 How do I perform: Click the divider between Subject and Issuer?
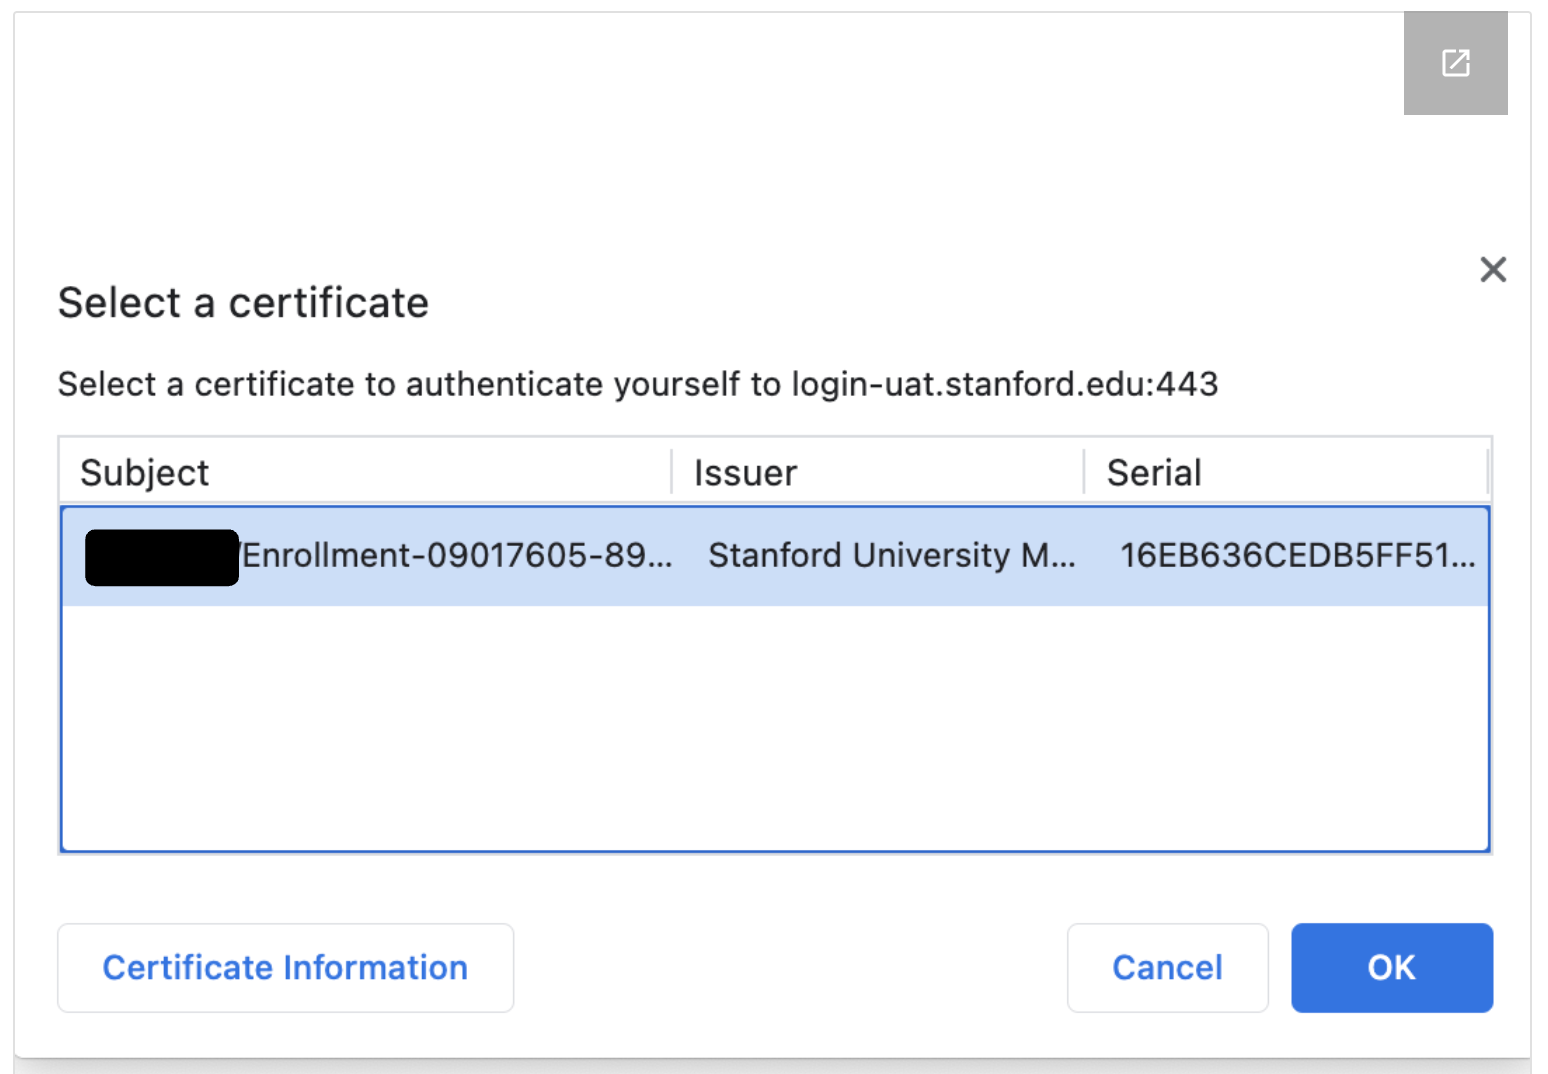[x=671, y=471]
